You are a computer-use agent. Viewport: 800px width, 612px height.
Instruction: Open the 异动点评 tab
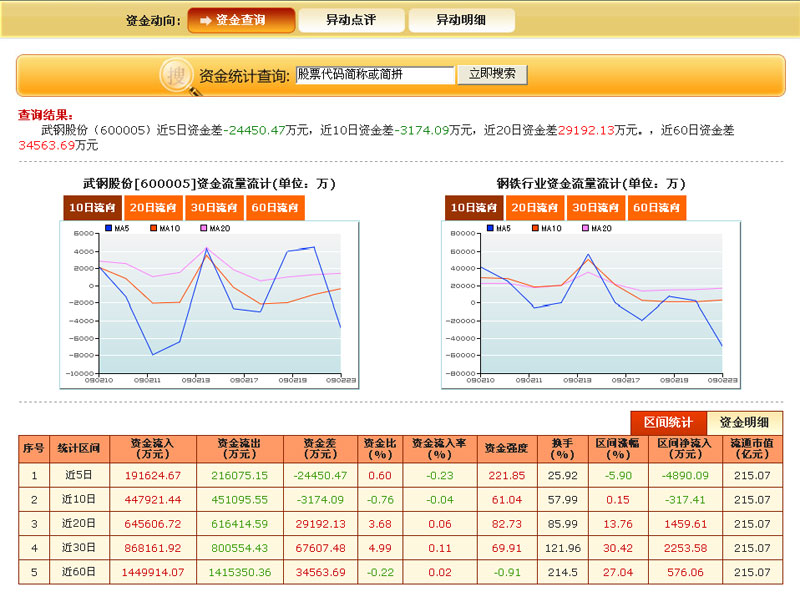(x=351, y=20)
